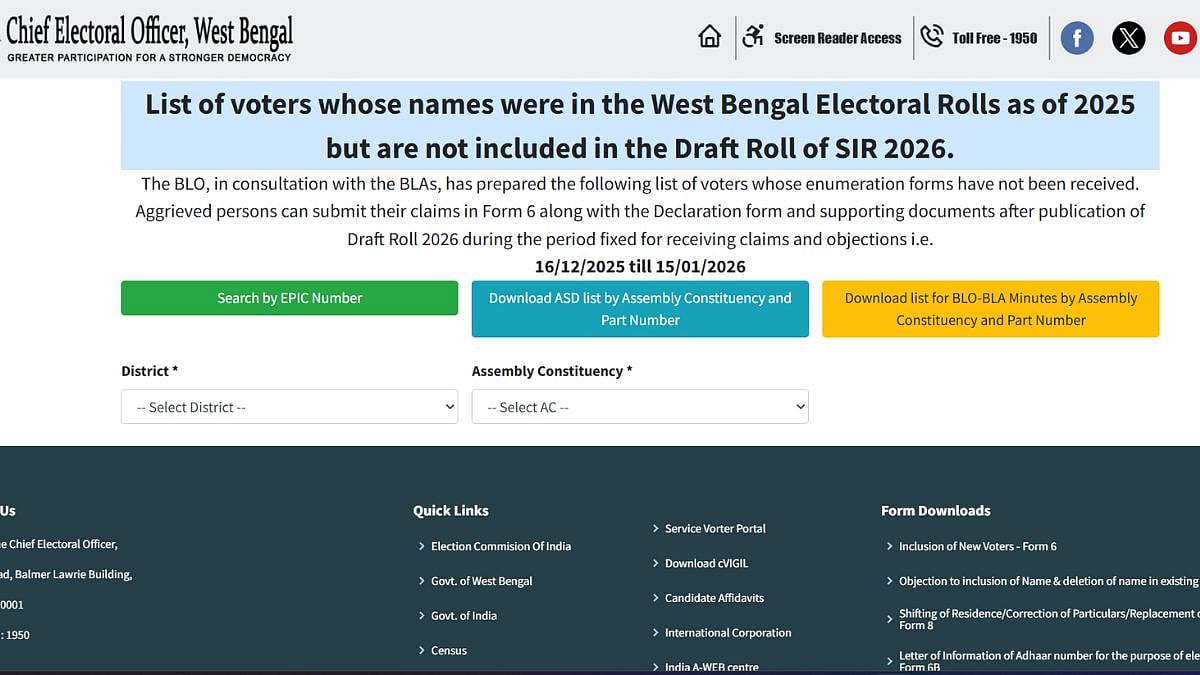The image size is (1200, 675).
Task: Open the Facebook page via its icon
Action: 1077,37
